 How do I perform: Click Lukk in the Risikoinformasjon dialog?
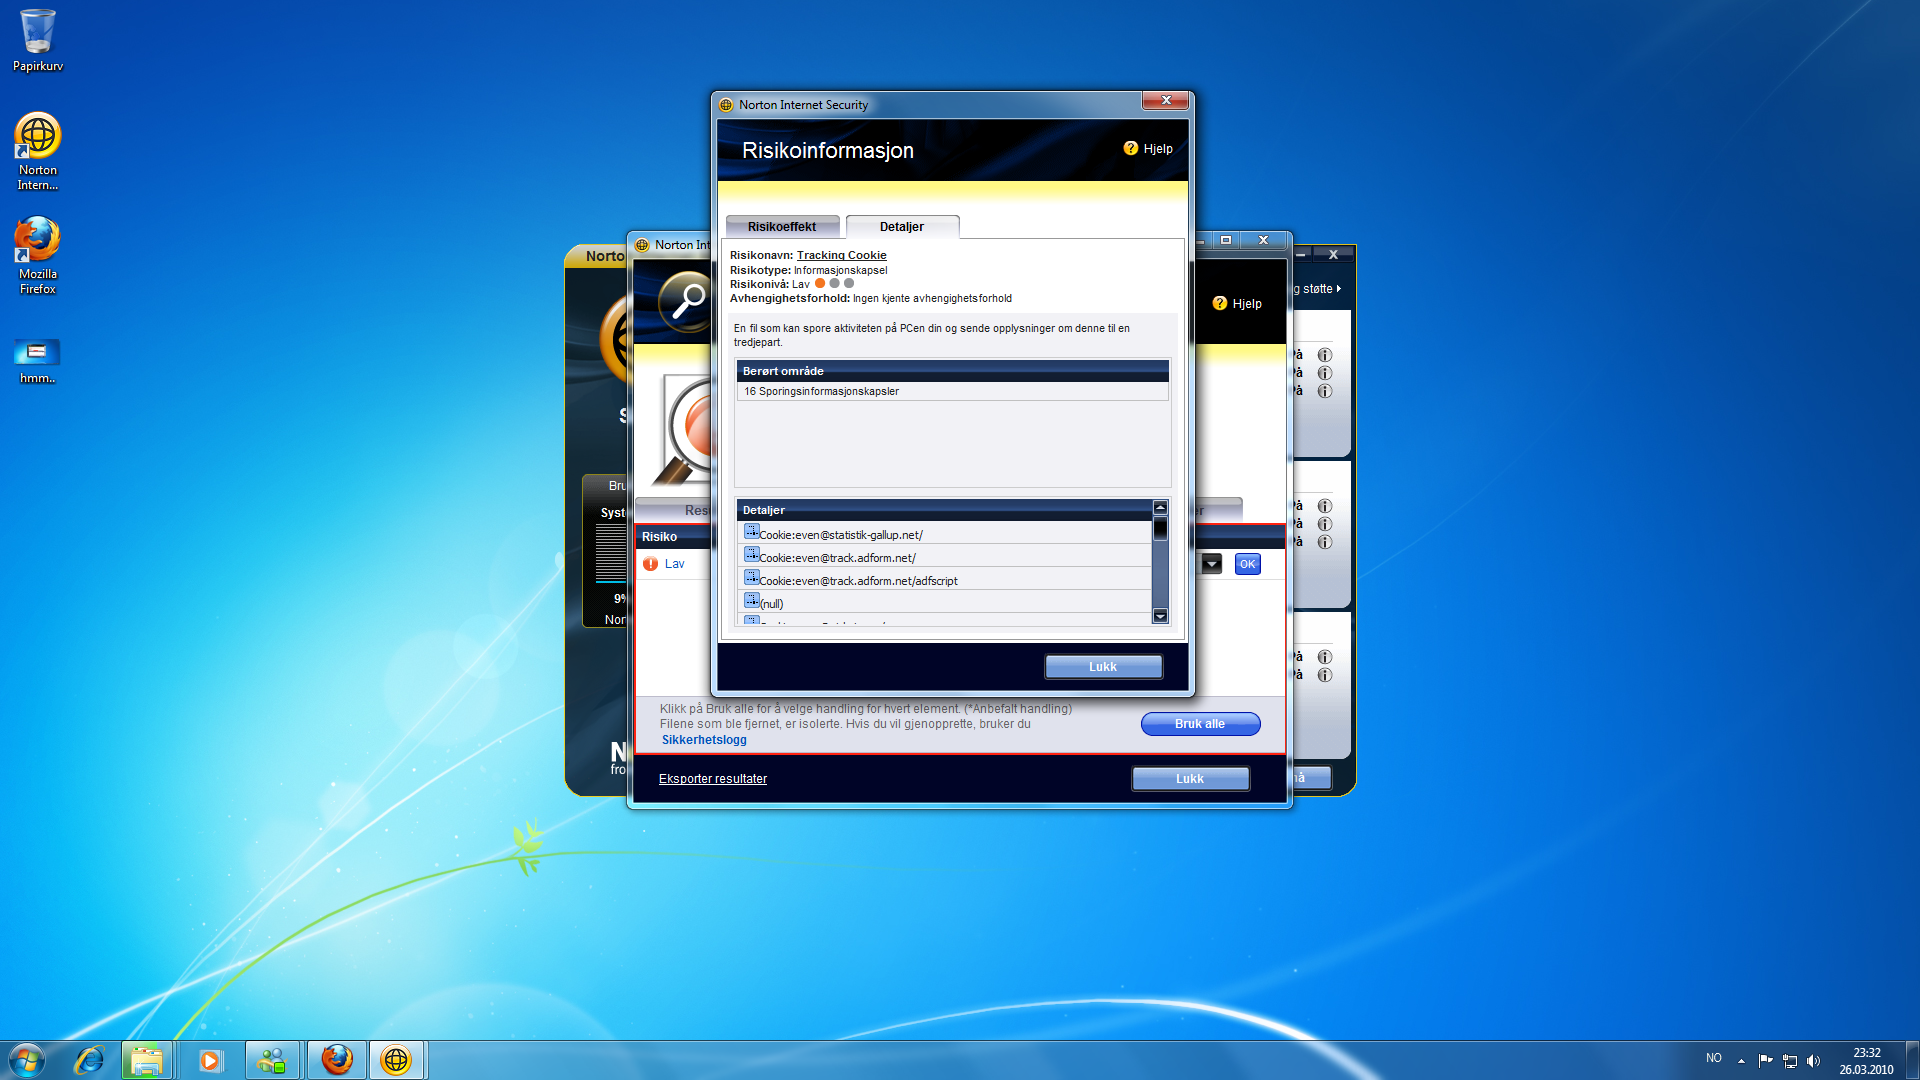click(x=1103, y=667)
